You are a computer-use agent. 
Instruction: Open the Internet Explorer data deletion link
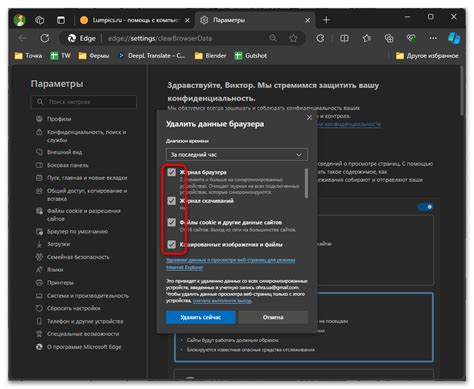pyautogui.click(x=230, y=264)
